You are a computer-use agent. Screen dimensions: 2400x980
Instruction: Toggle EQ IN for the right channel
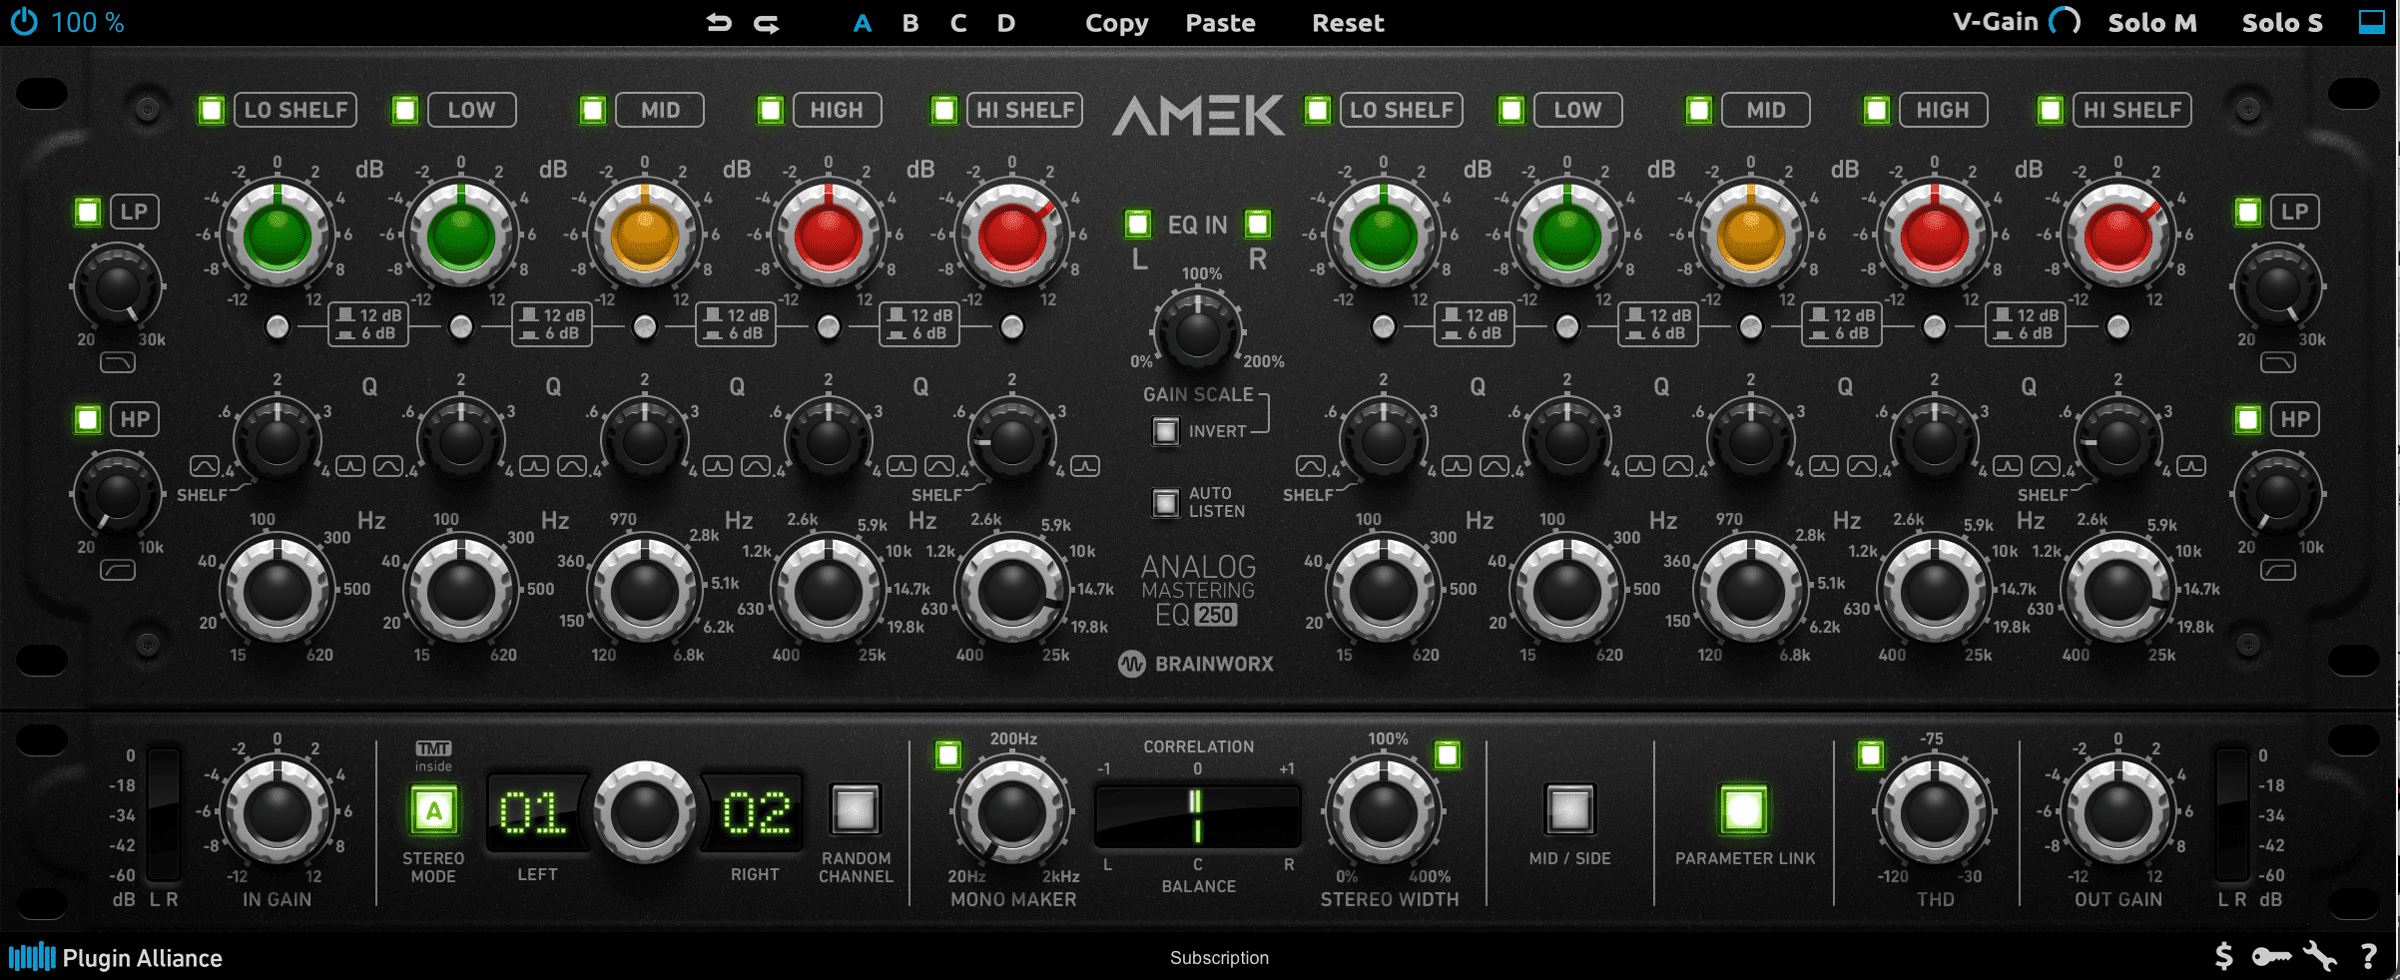(1258, 223)
